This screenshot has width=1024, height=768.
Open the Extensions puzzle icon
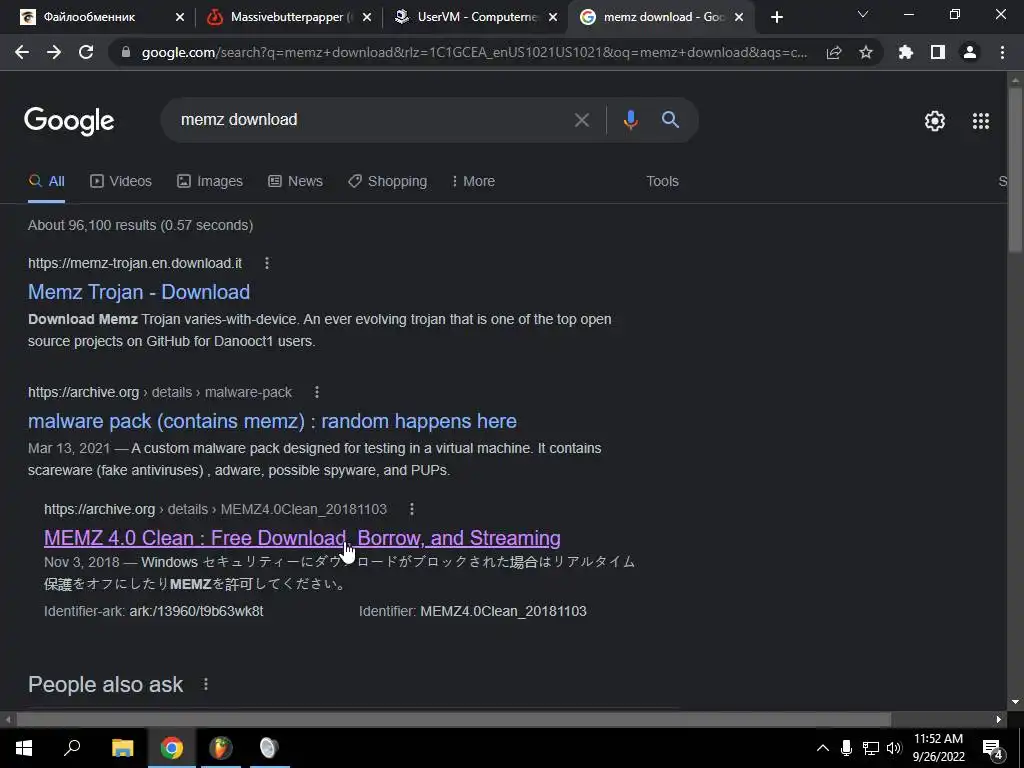click(x=906, y=53)
